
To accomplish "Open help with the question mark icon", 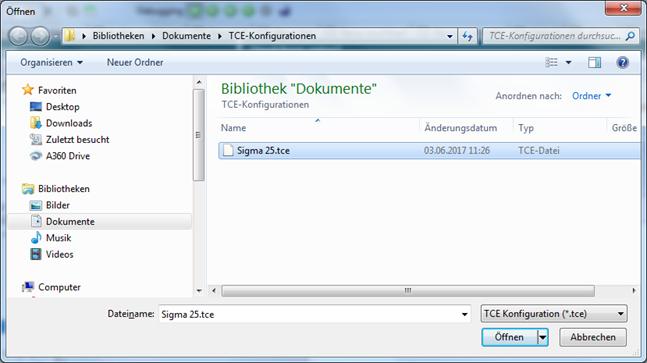I will (x=622, y=62).
